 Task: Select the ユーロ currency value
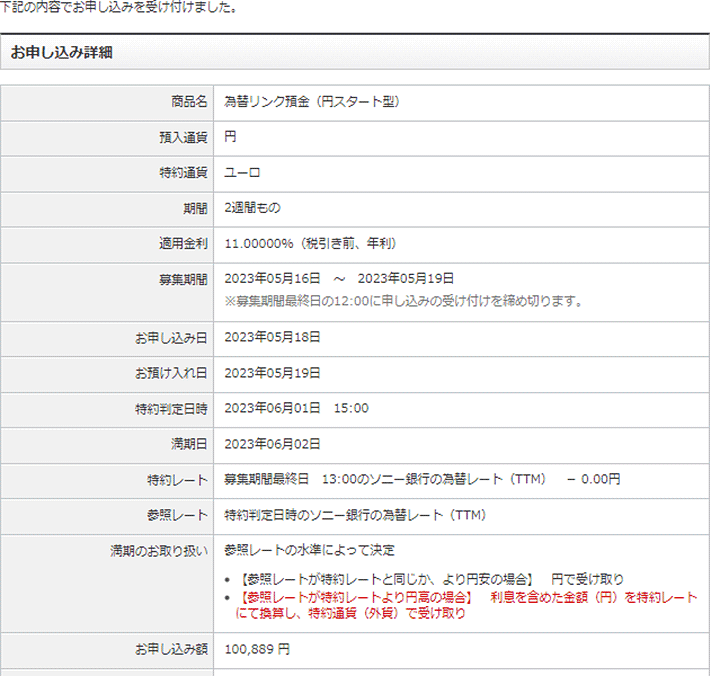point(242,173)
